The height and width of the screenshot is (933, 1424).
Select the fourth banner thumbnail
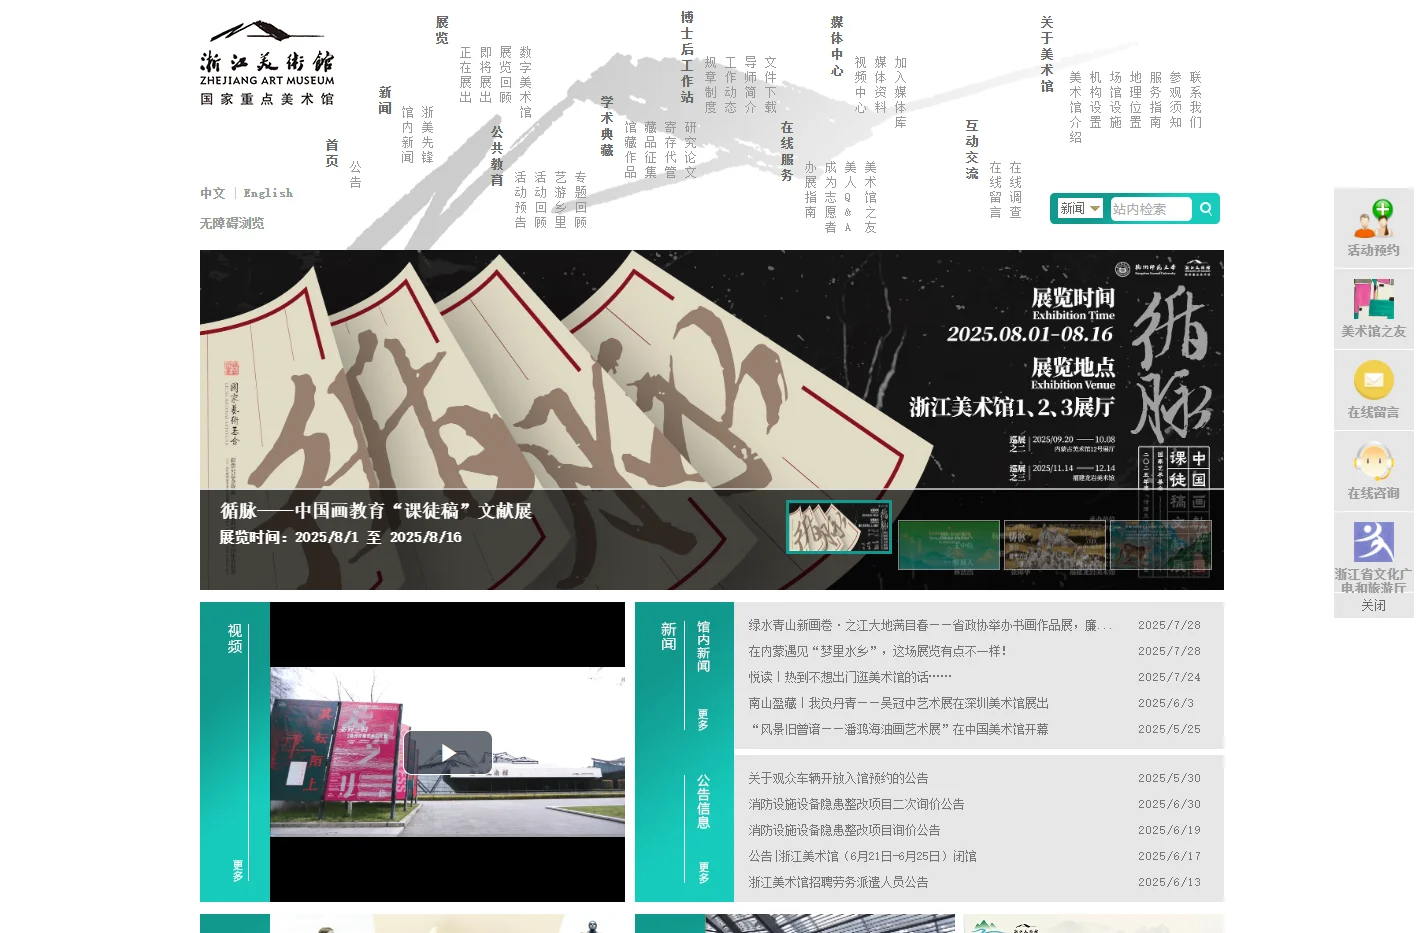(x=1161, y=545)
